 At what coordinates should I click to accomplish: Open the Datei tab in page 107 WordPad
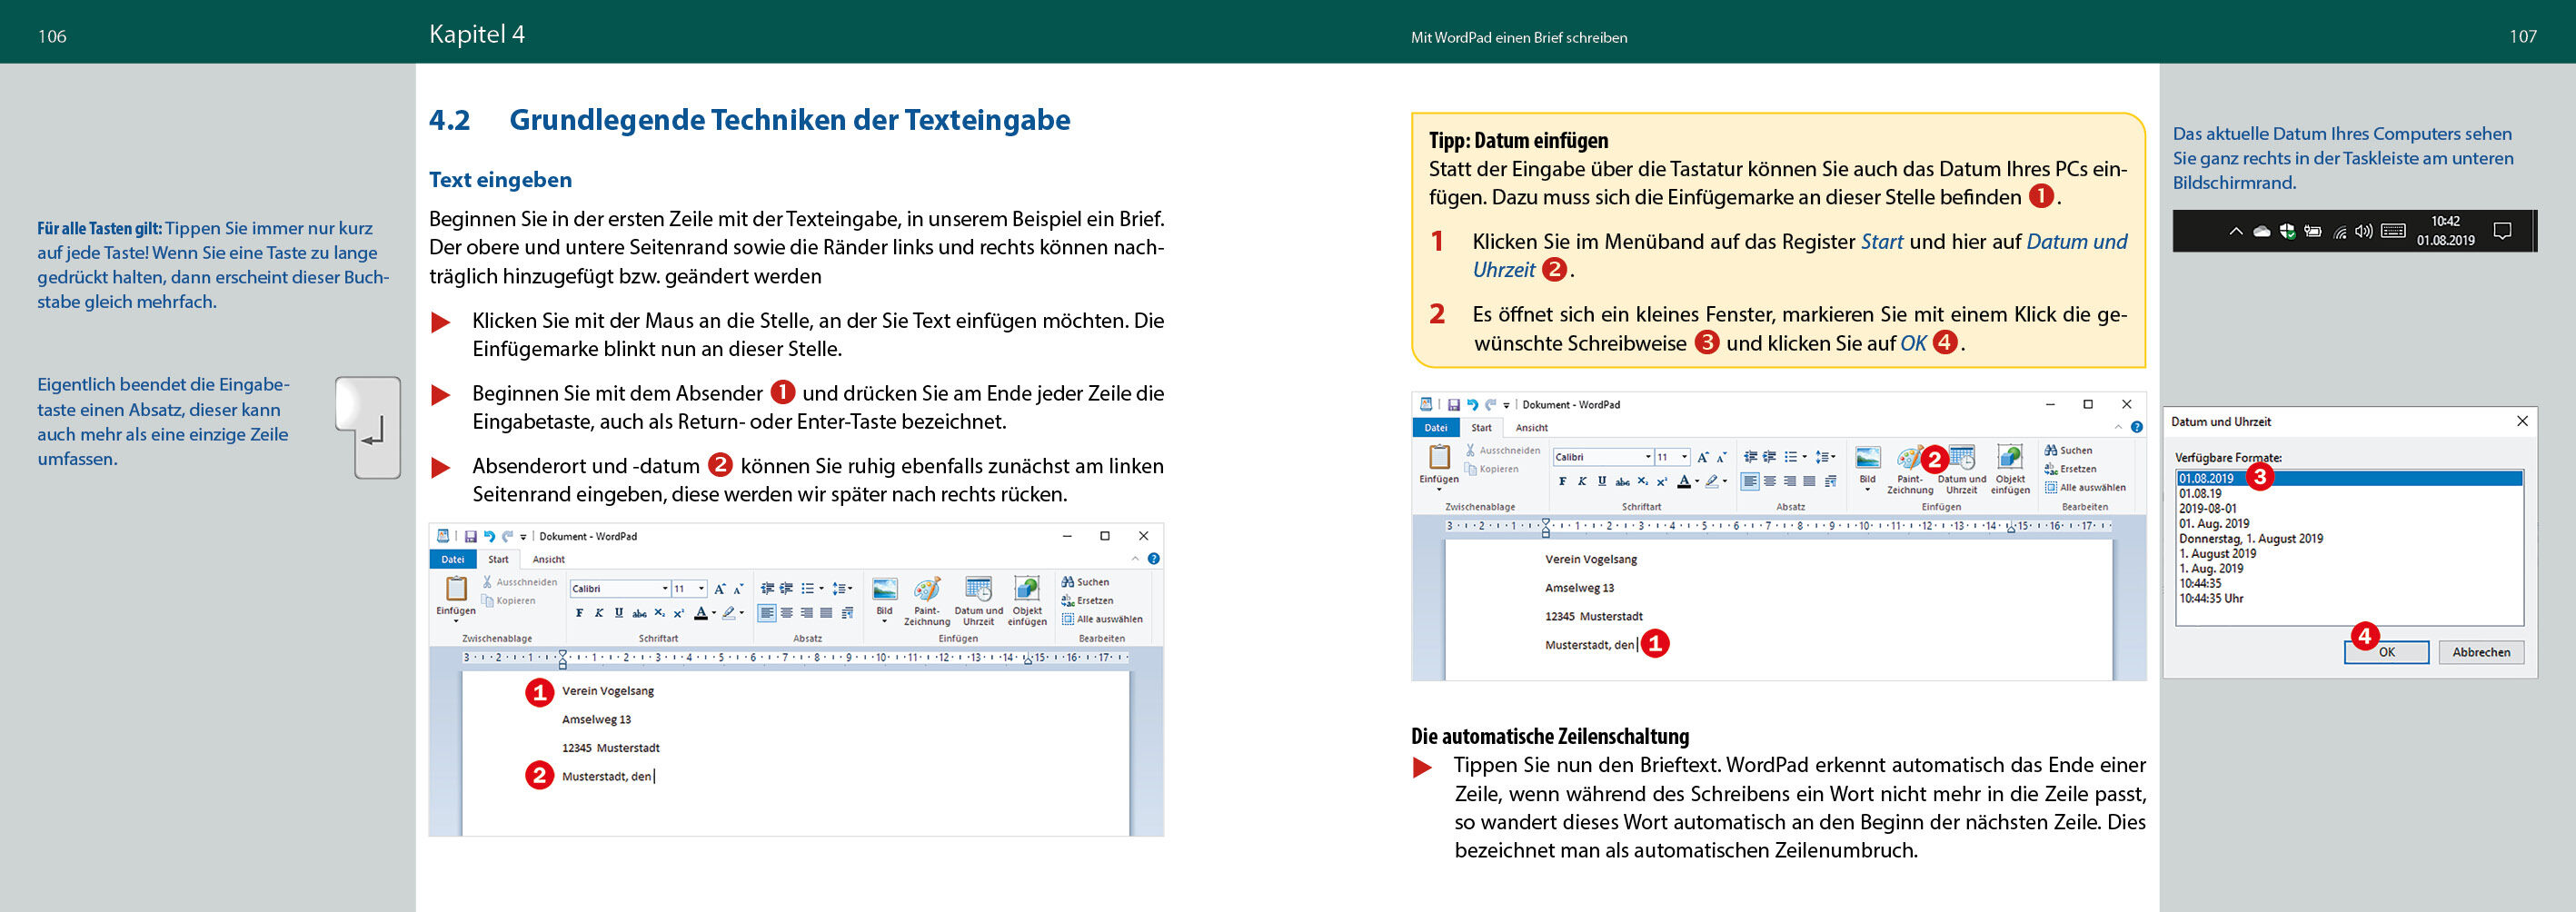[1436, 428]
